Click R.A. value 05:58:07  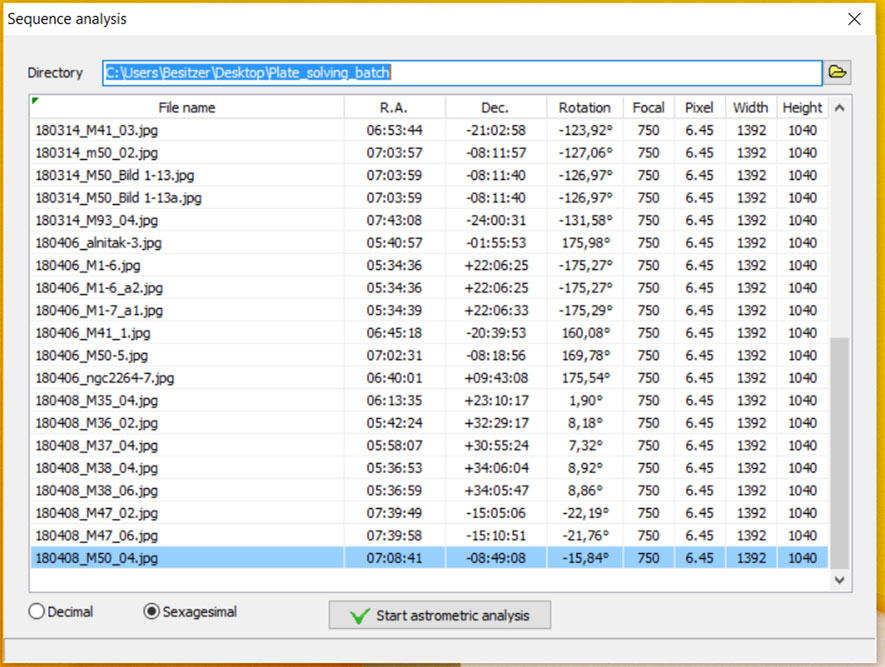tap(394, 446)
